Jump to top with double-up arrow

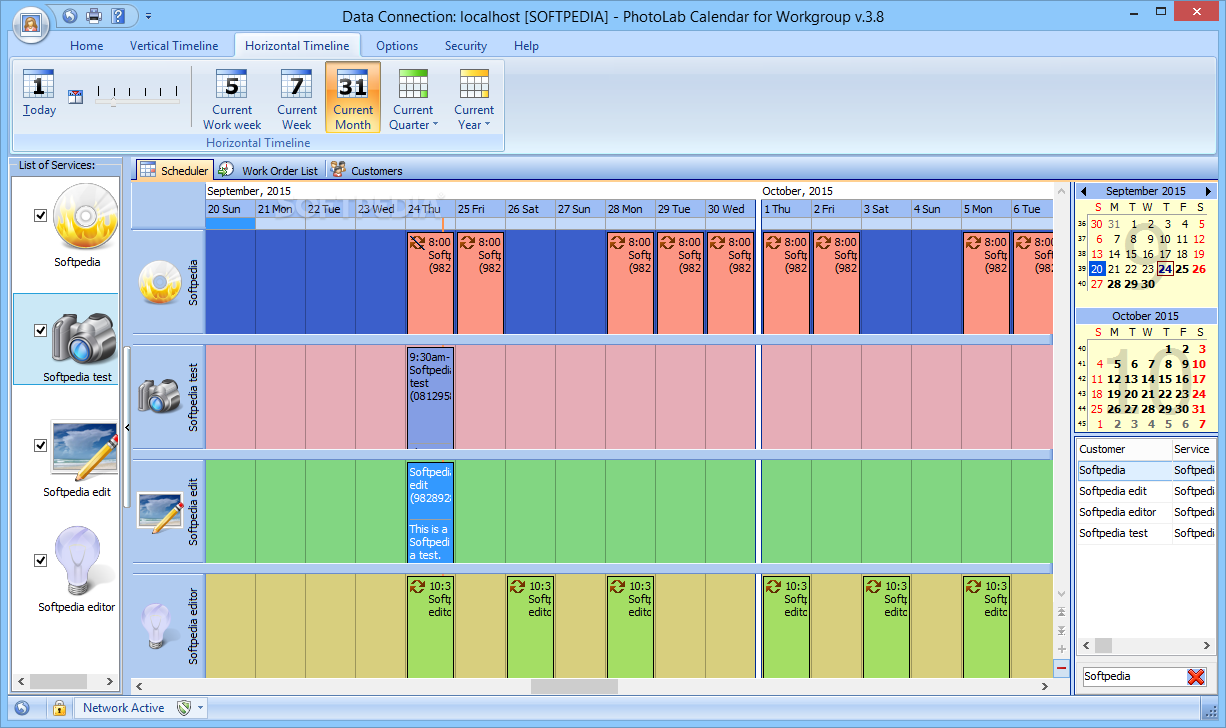click(x=1061, y=612)
